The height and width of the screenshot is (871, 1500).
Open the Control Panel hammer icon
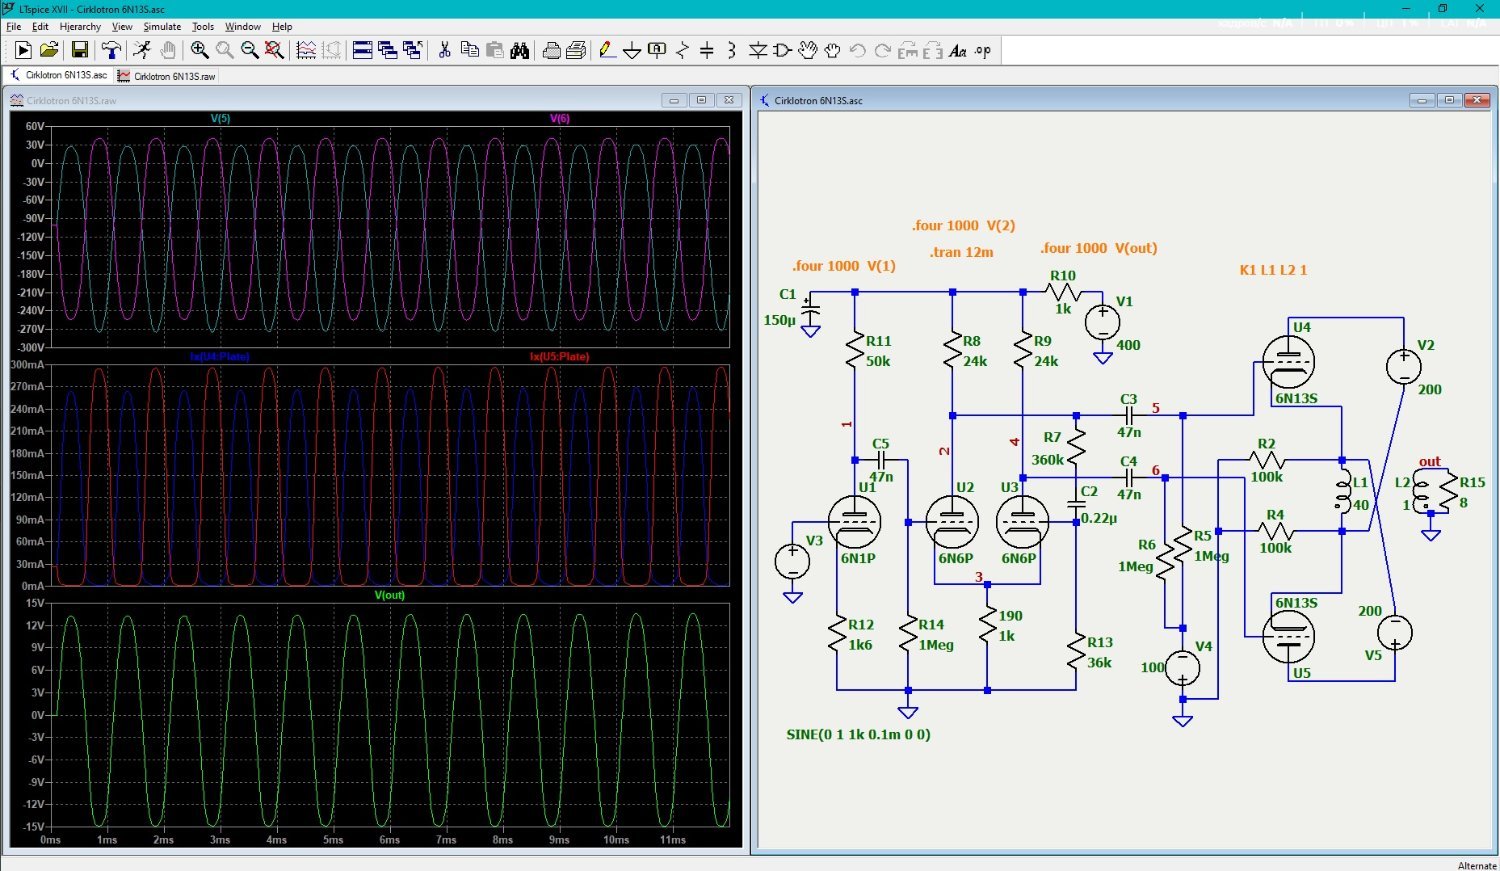111,51
